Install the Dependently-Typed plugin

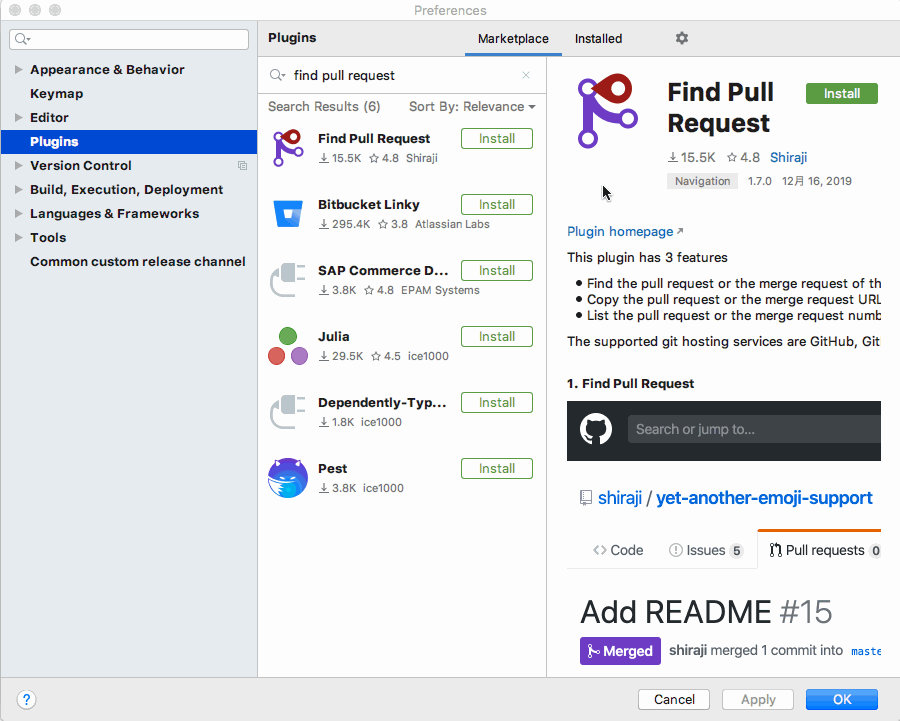tap(496, 402)
